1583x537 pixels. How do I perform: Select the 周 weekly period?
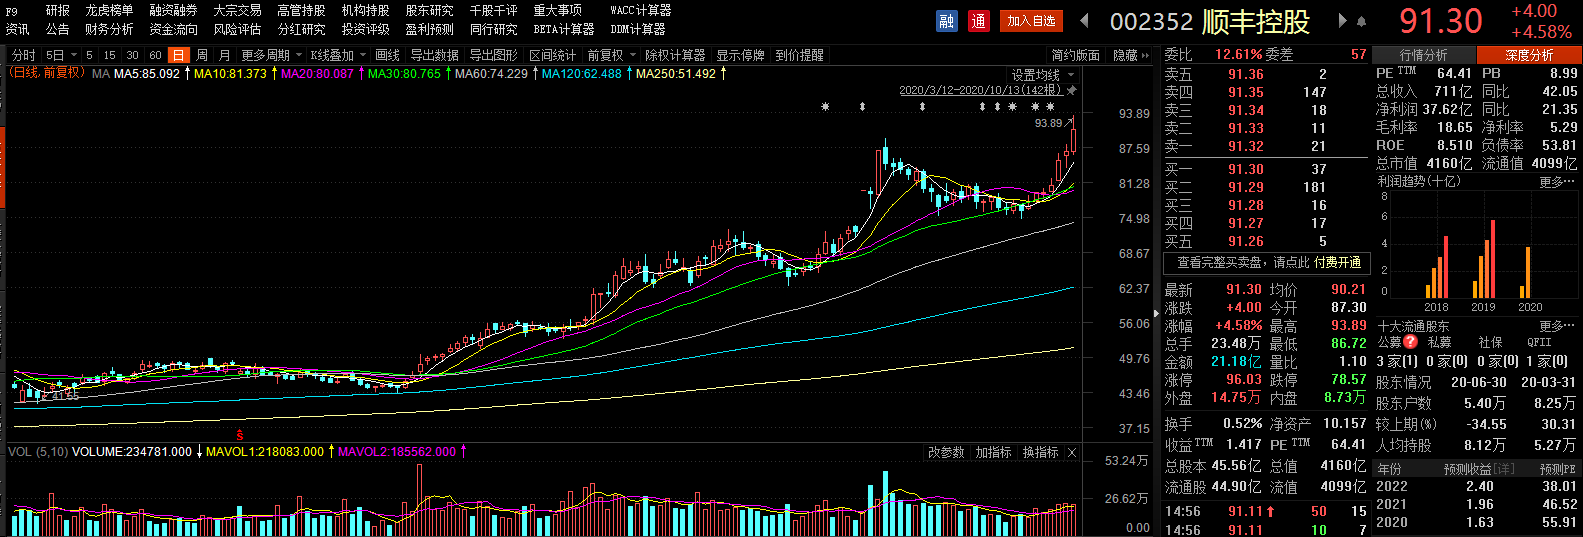click(x=202, y=55)
